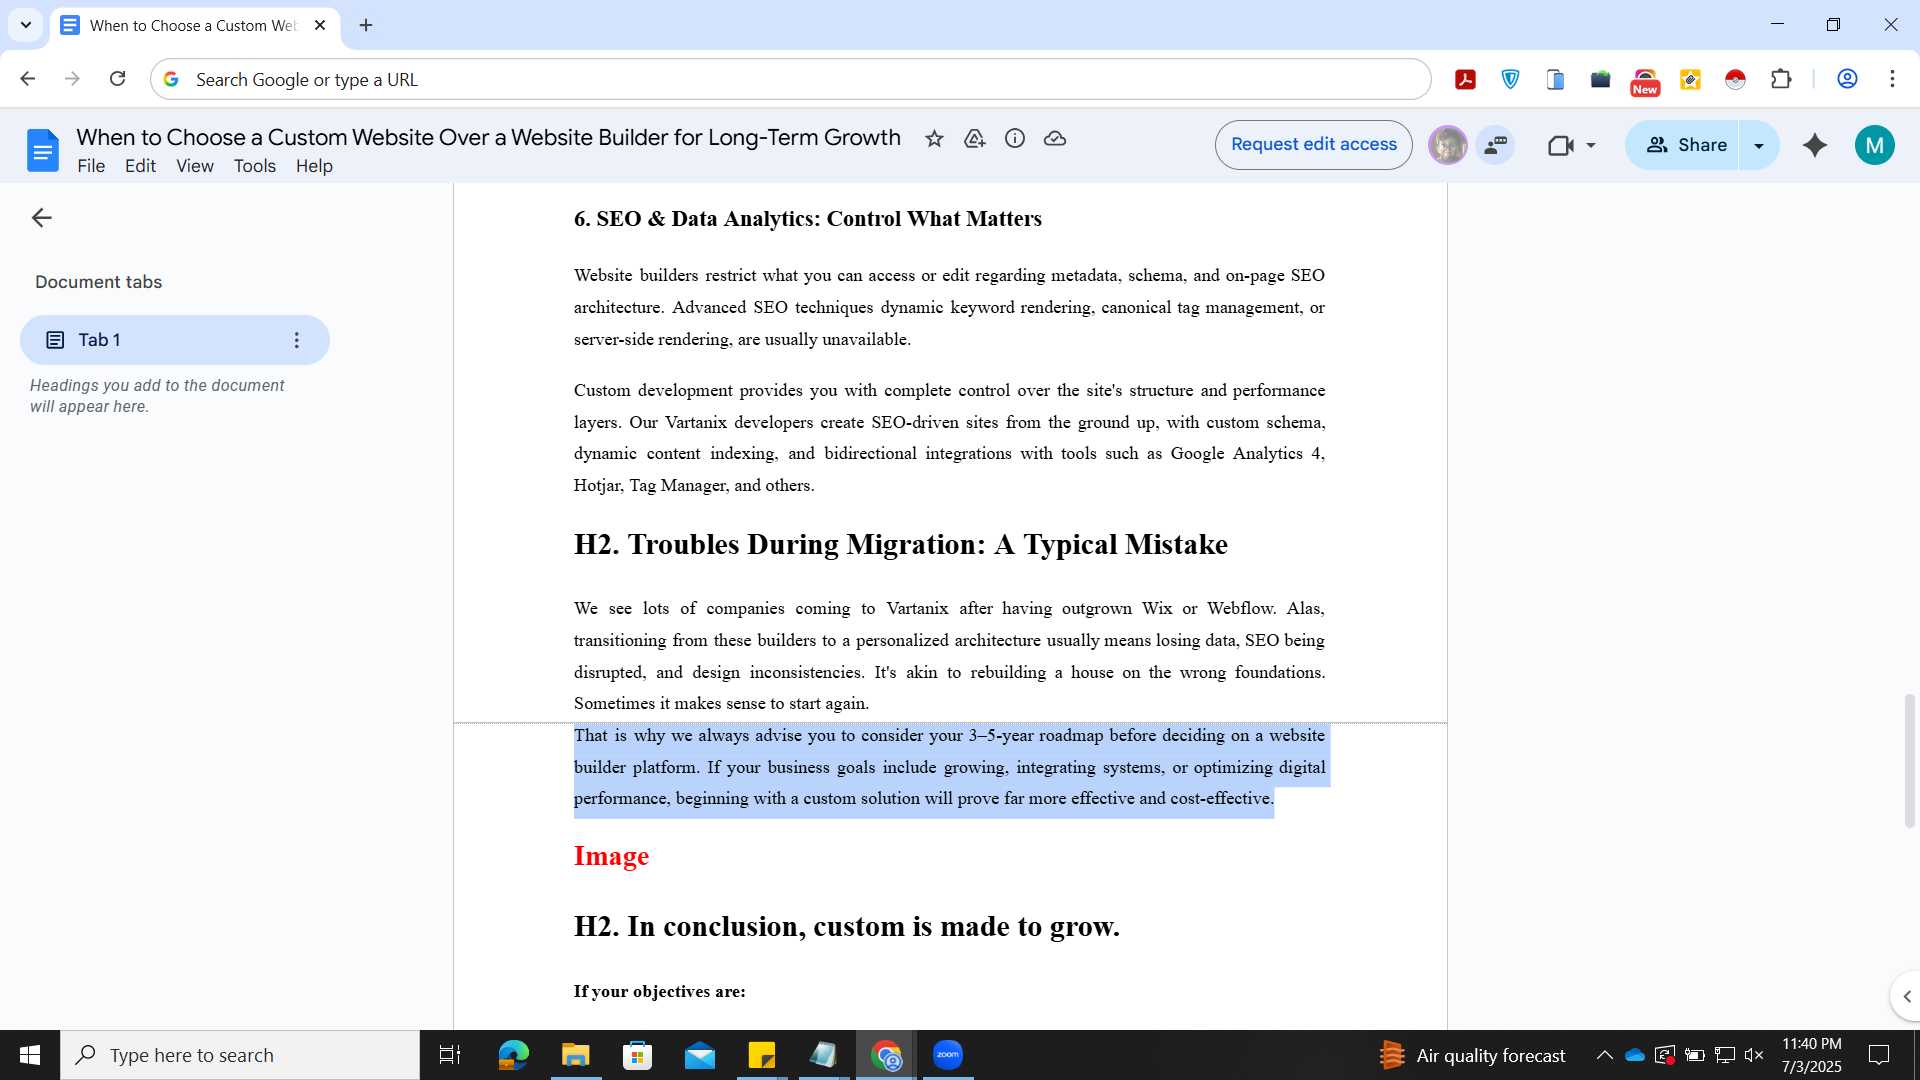Open the Windows Start menu
This screenshot has width=1920, height=1080.
tap(30, 1055)
